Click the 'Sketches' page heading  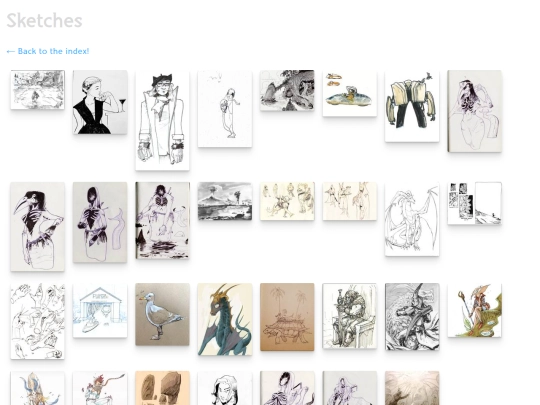pos(44,21)
